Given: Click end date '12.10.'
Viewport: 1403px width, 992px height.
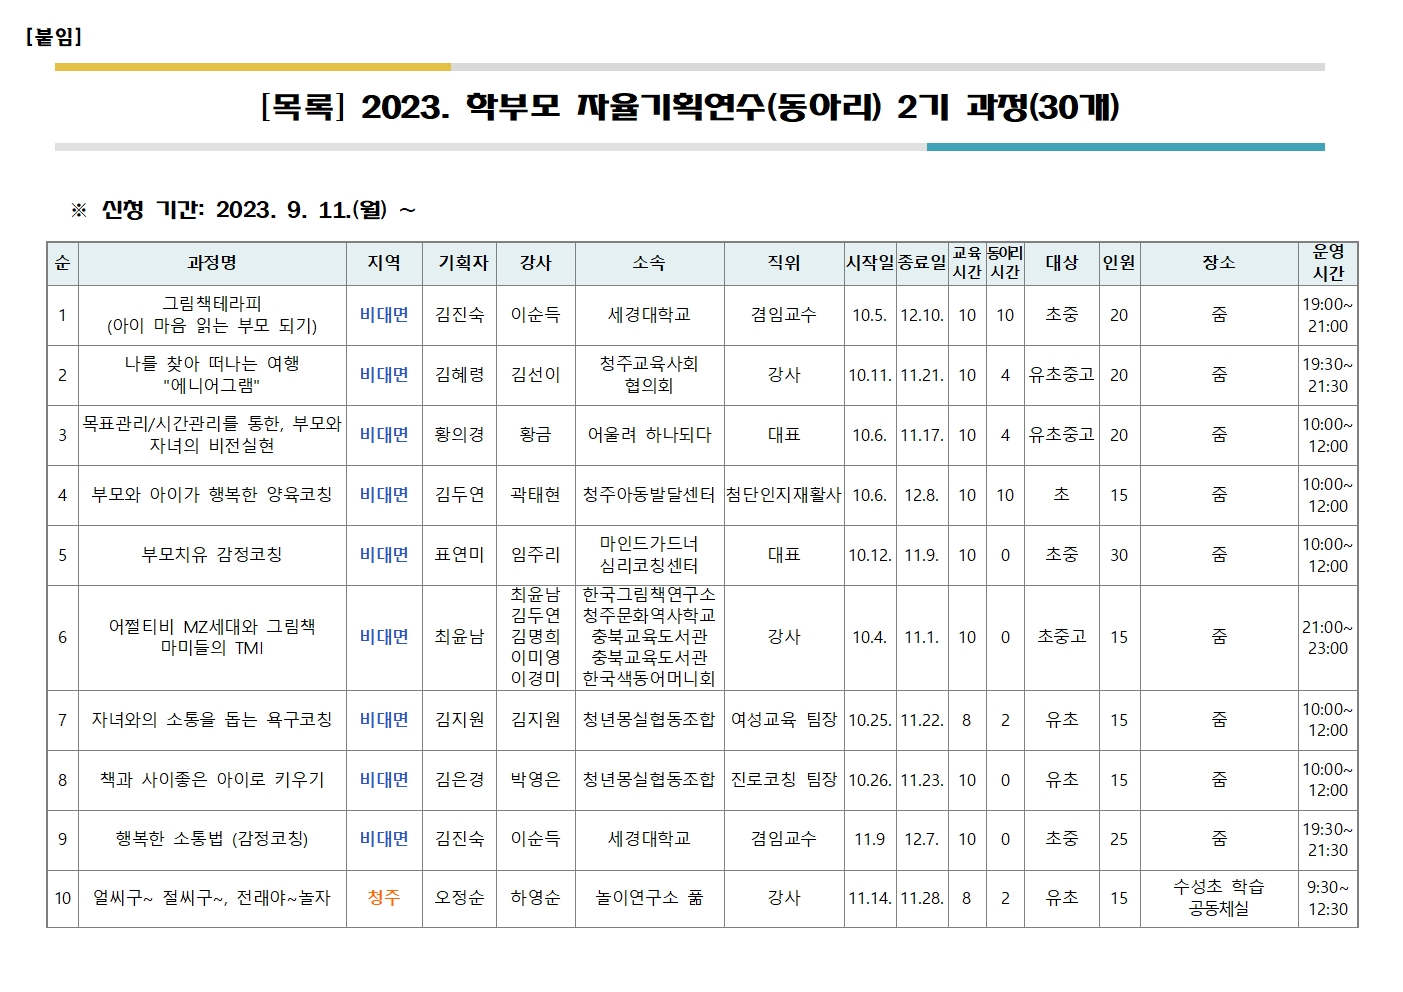Looking at the screenshot, I should click(922, 315).
